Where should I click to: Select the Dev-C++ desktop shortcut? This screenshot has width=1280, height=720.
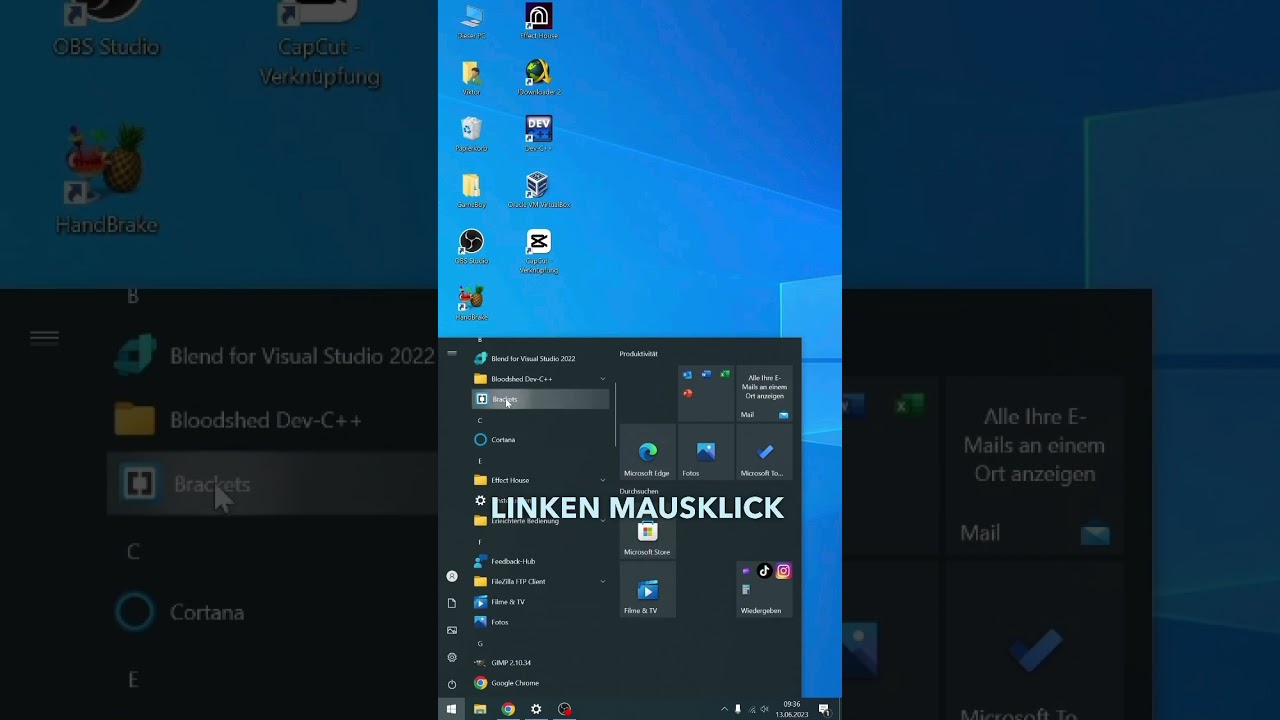coord(538,134)
